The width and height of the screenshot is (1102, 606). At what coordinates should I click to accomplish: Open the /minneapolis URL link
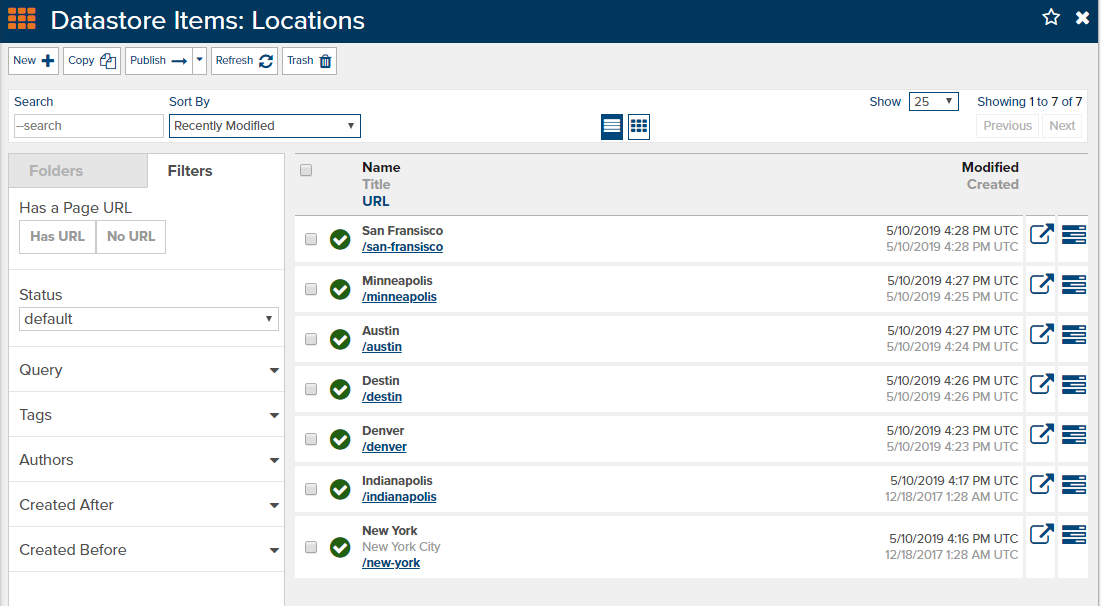click(x=399, y=297)
